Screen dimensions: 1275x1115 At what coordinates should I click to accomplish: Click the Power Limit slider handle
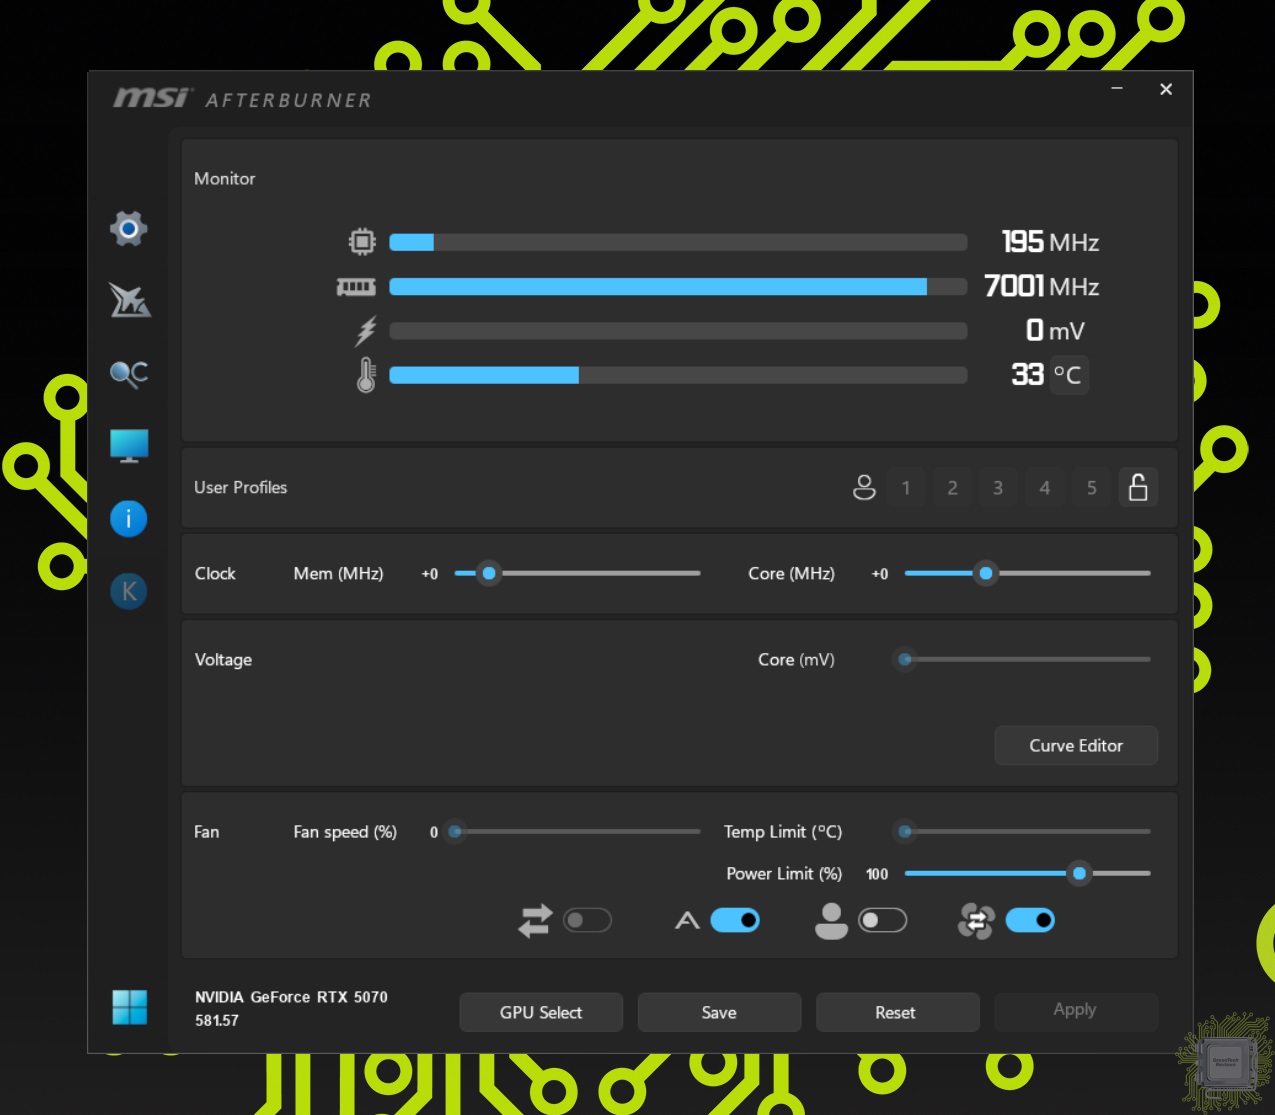pyautogui.click(x=1079, y=873)
